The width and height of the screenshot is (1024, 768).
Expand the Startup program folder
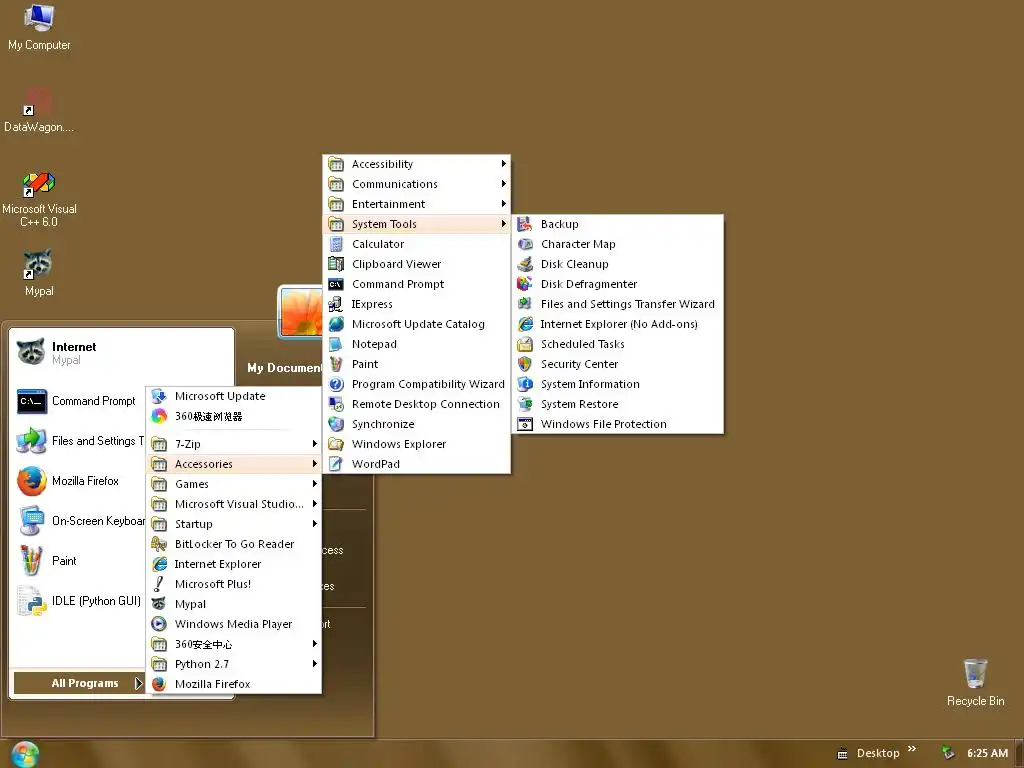[x=234, y=524]
